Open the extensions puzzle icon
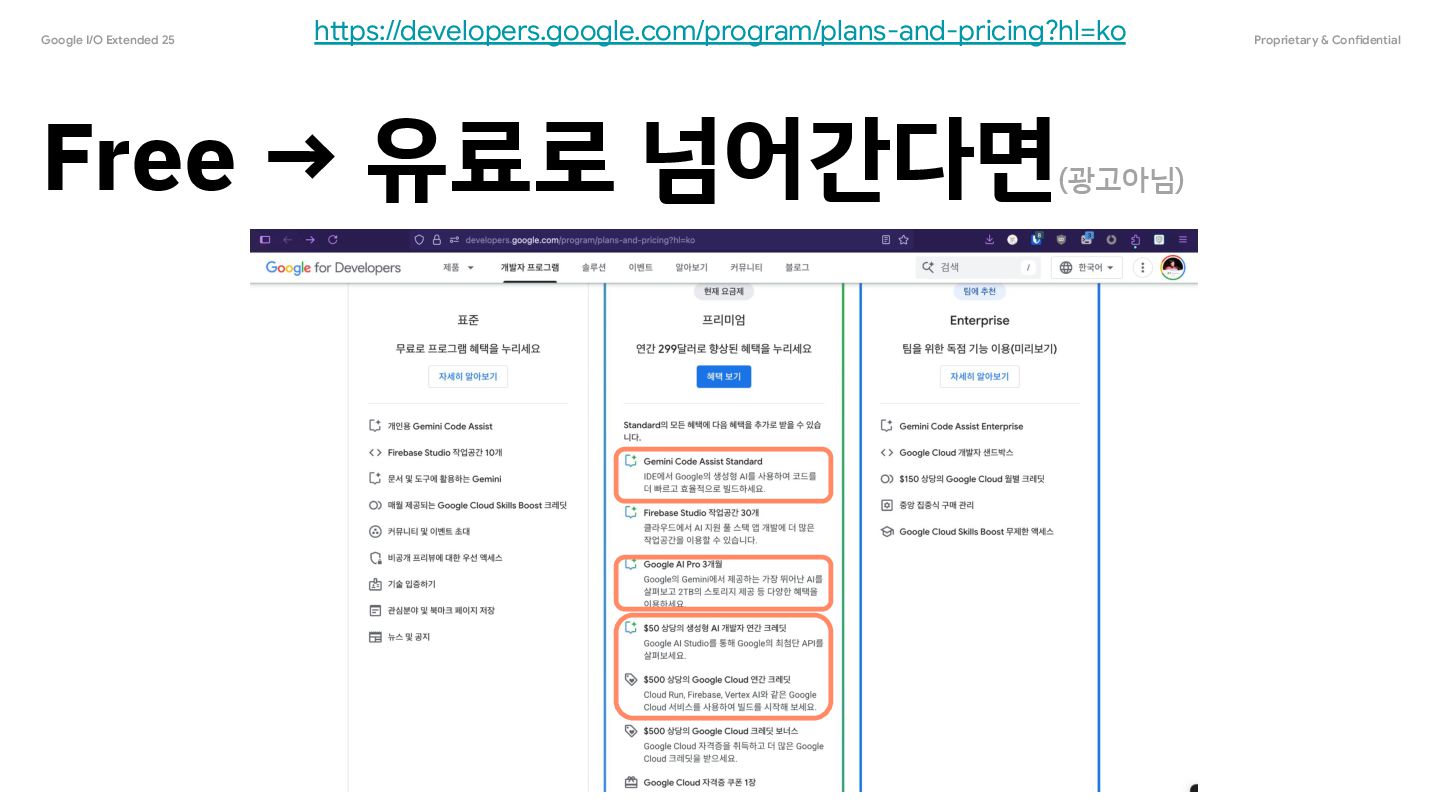 [x=1136, y=240]
